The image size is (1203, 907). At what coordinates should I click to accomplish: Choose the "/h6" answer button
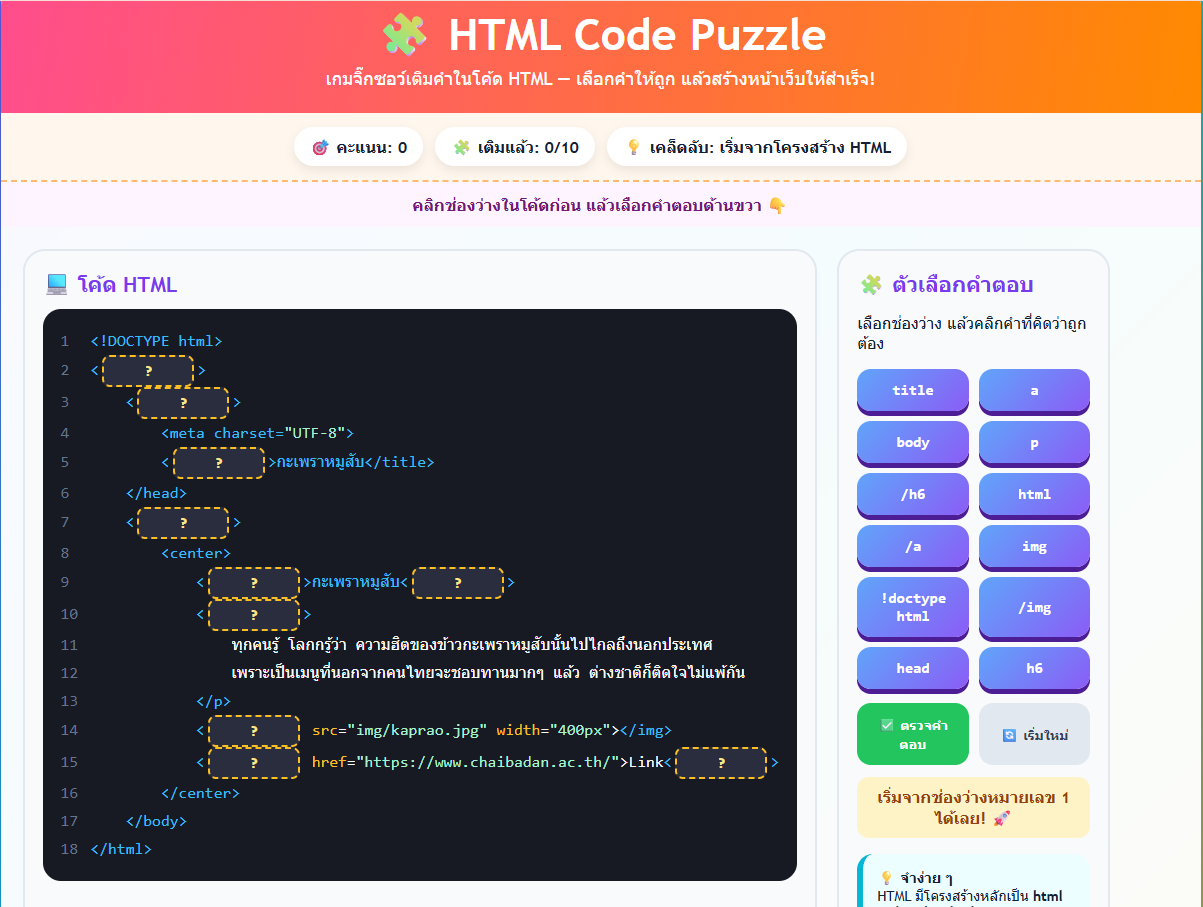pos(913,495)
